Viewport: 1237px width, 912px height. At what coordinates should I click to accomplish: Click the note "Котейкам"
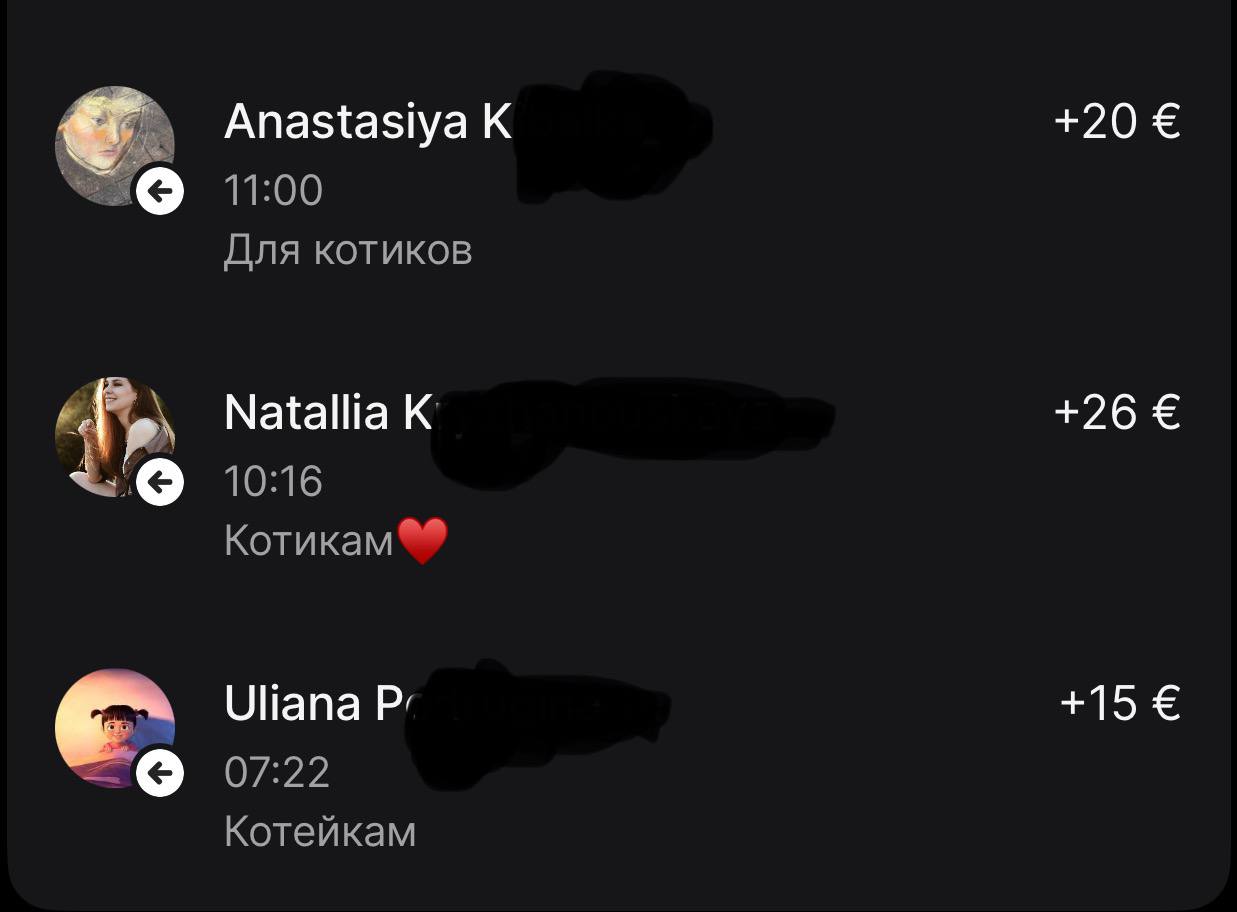click(320, 832)
